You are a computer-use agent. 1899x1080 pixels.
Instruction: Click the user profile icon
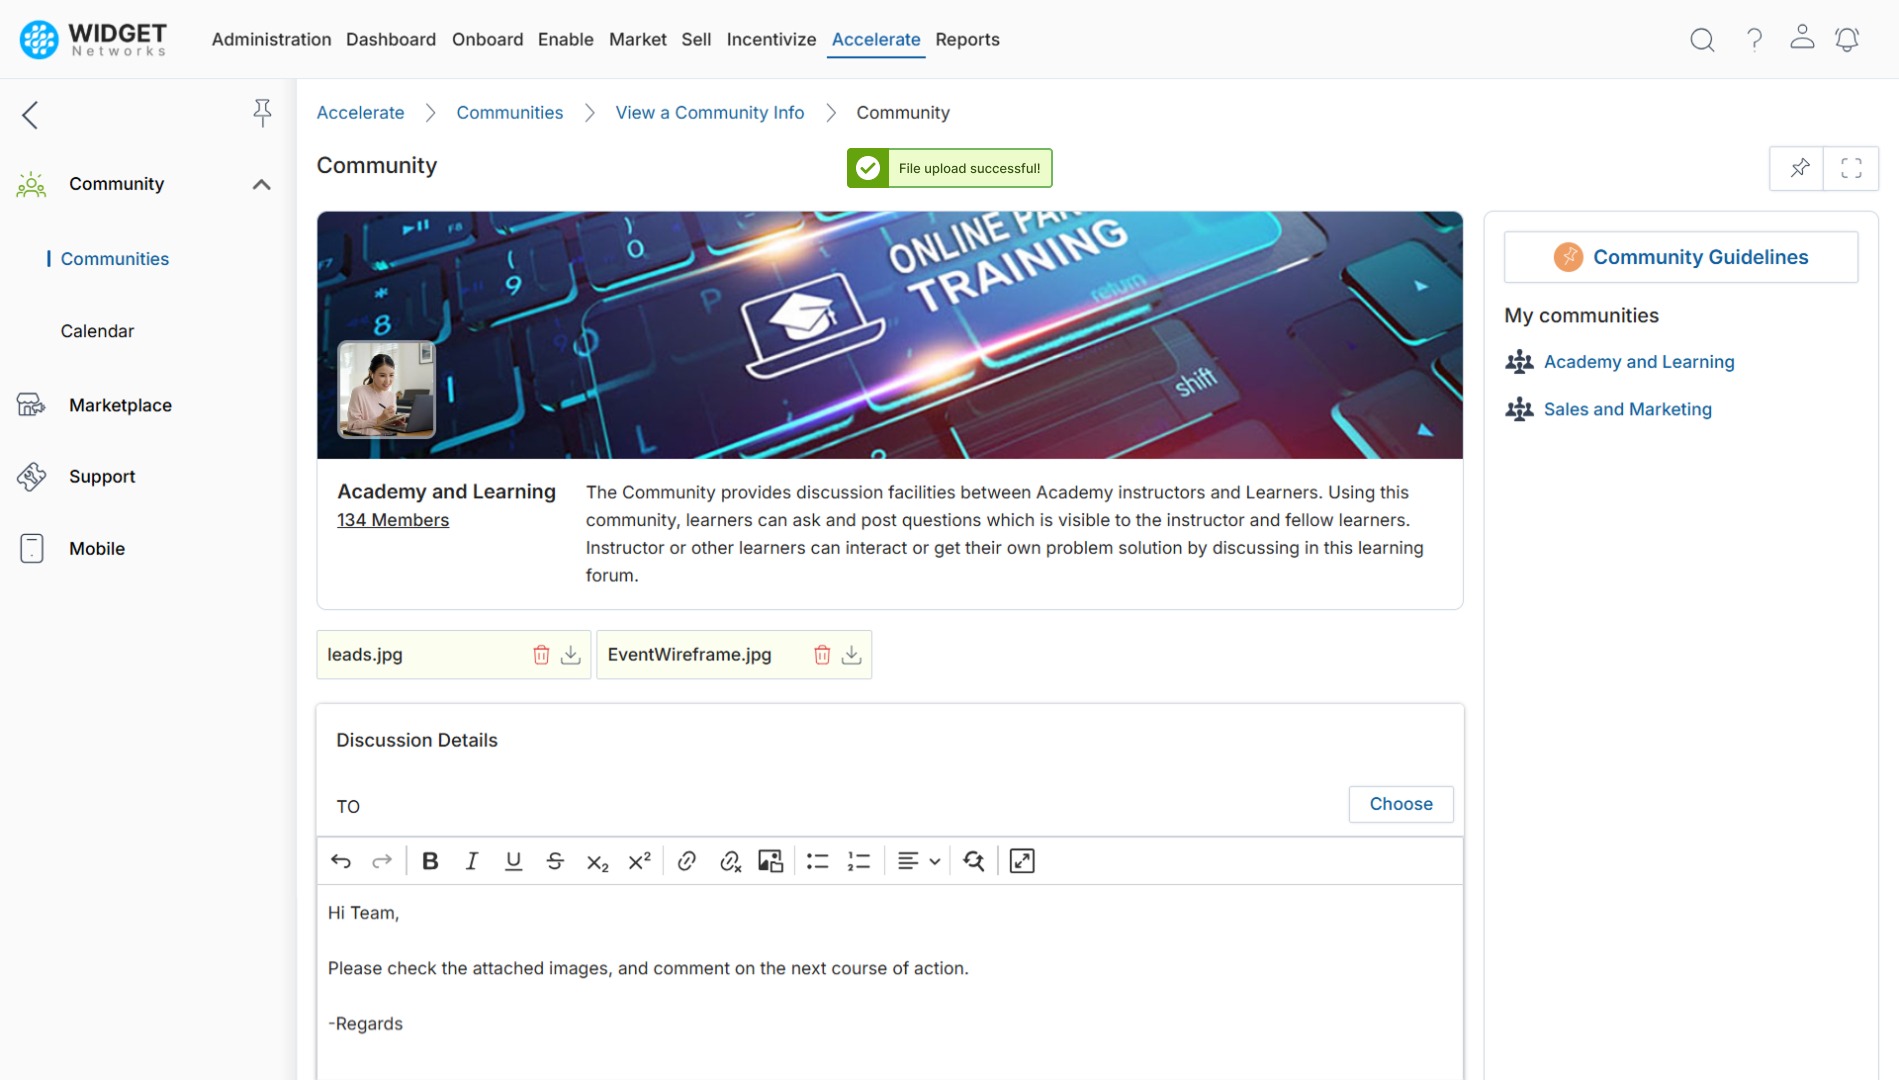(x=1803, y=37)
